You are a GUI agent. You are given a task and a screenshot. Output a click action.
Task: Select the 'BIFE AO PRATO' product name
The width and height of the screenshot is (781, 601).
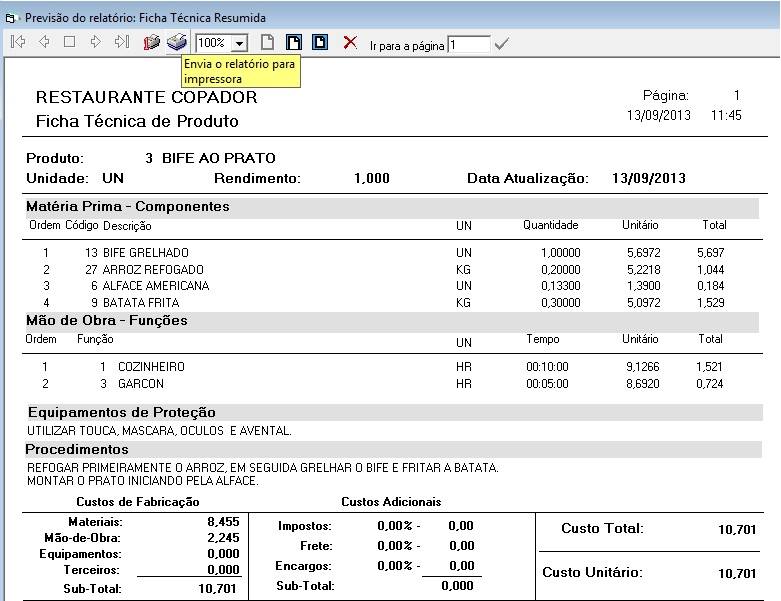(x=219, y=158)
